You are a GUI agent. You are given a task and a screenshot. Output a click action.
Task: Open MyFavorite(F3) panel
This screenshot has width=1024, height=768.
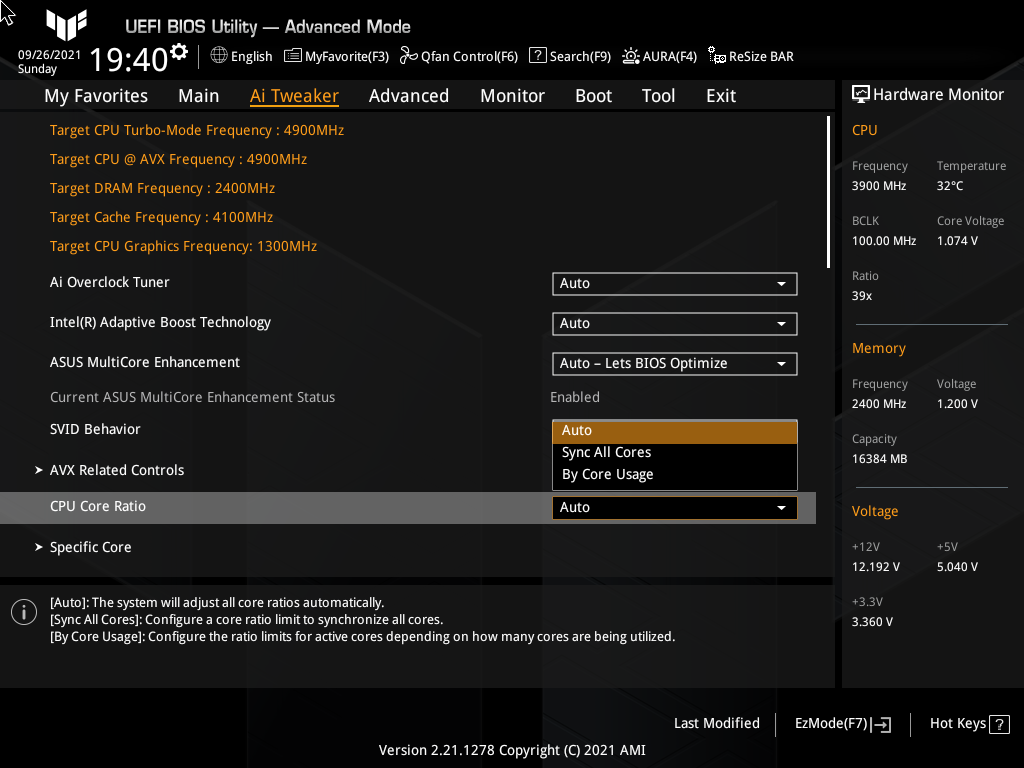(x=336, y=56)
